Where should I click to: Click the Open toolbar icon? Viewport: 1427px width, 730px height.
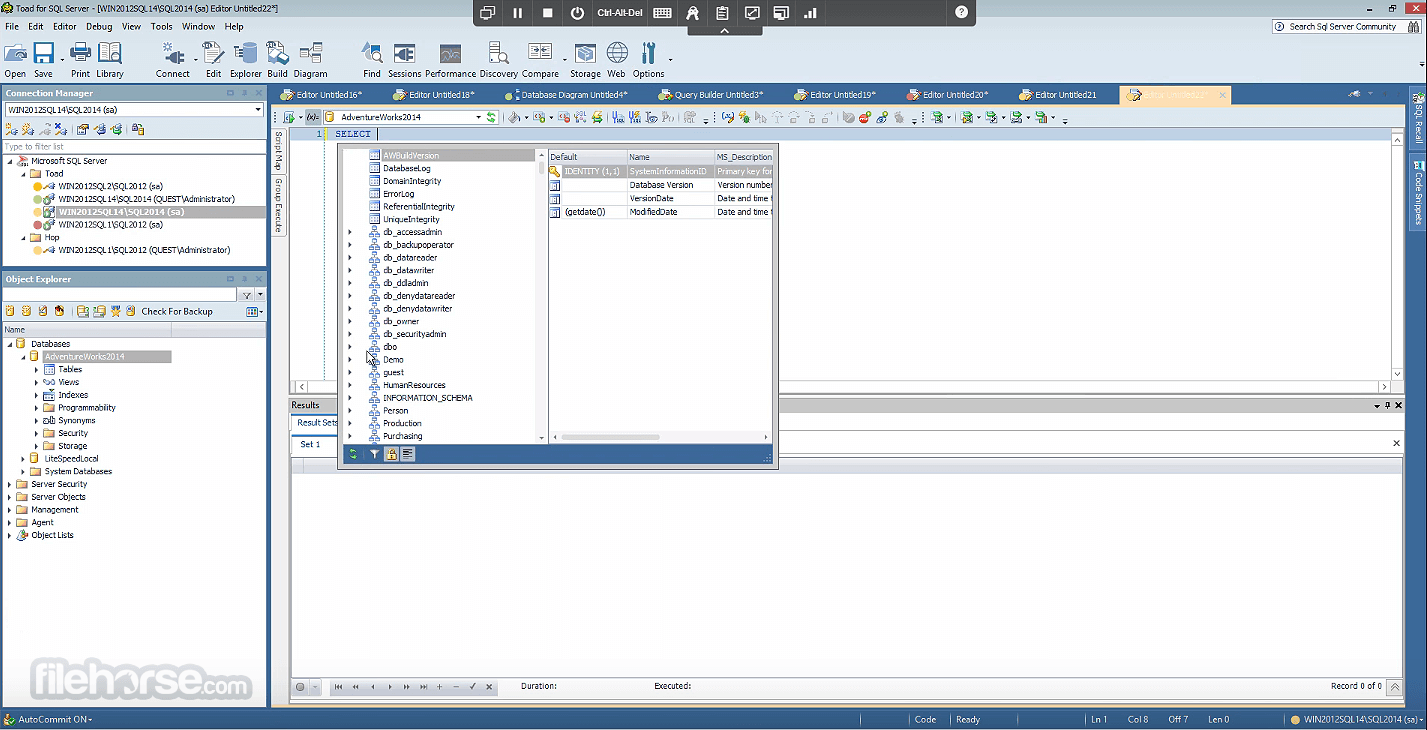tap(15, 60)
